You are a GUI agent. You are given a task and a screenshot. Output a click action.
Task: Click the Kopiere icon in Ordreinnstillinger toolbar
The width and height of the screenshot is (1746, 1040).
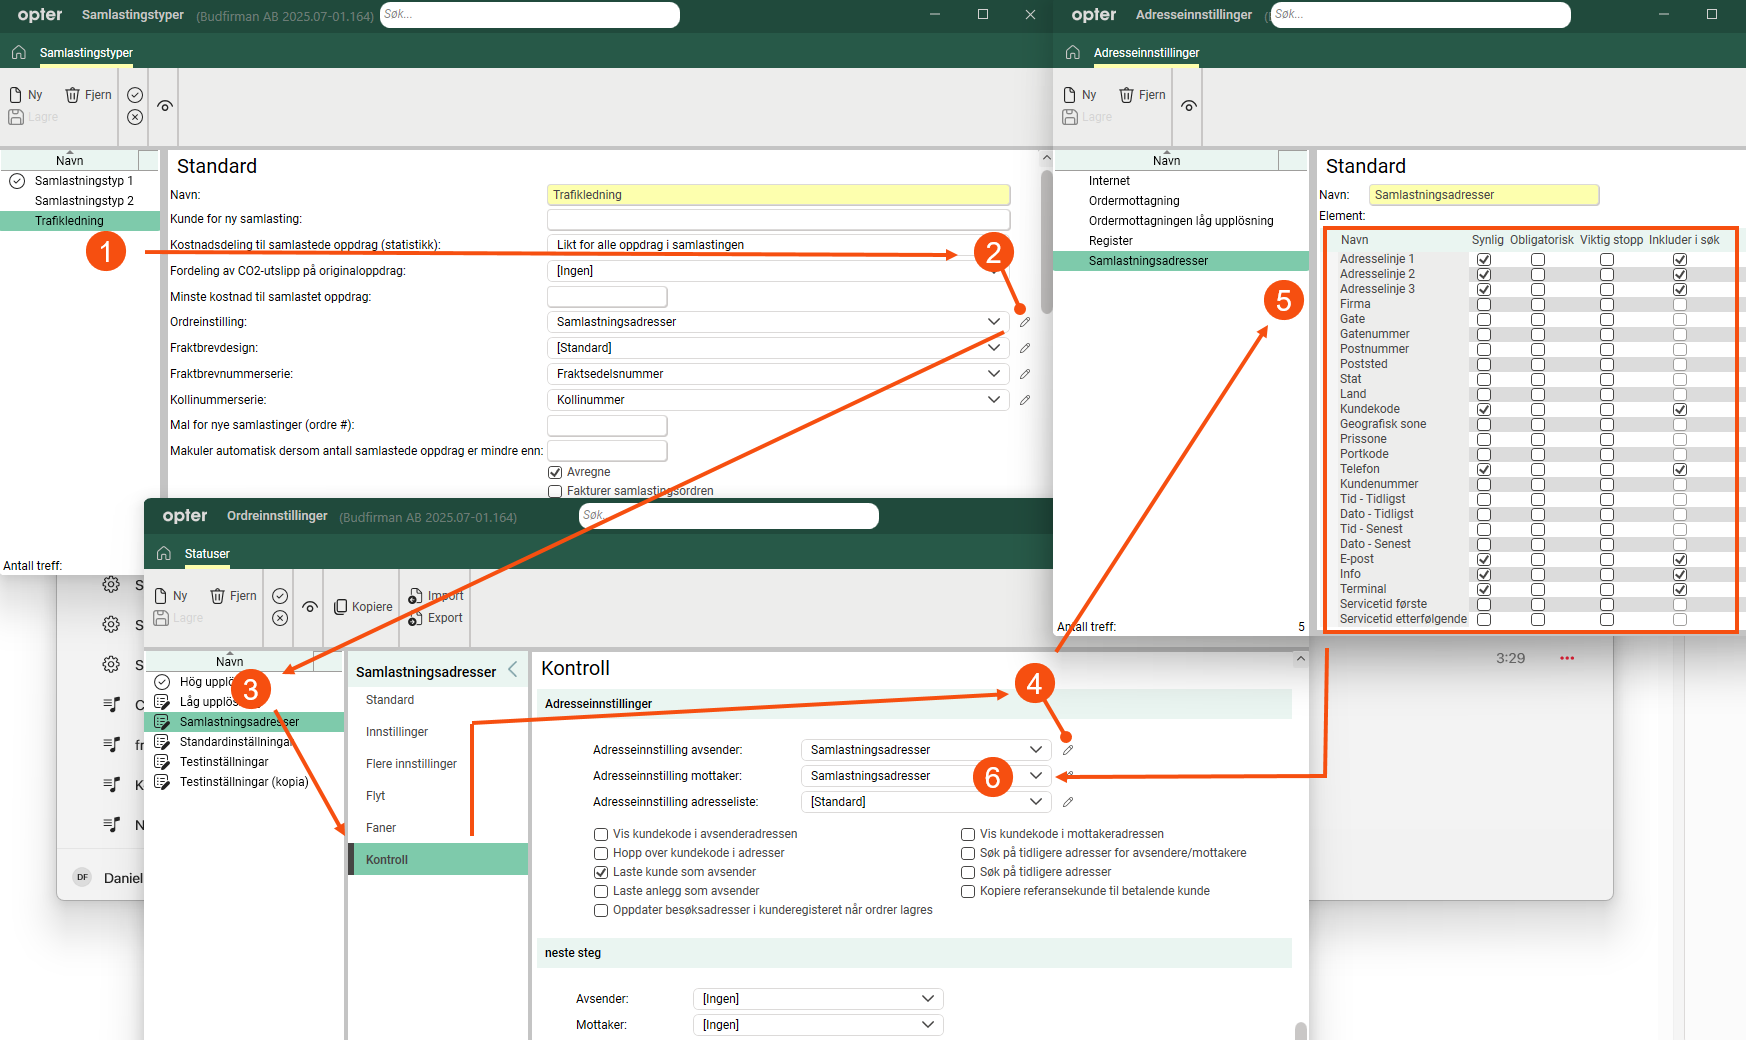(x=341, y=607)
